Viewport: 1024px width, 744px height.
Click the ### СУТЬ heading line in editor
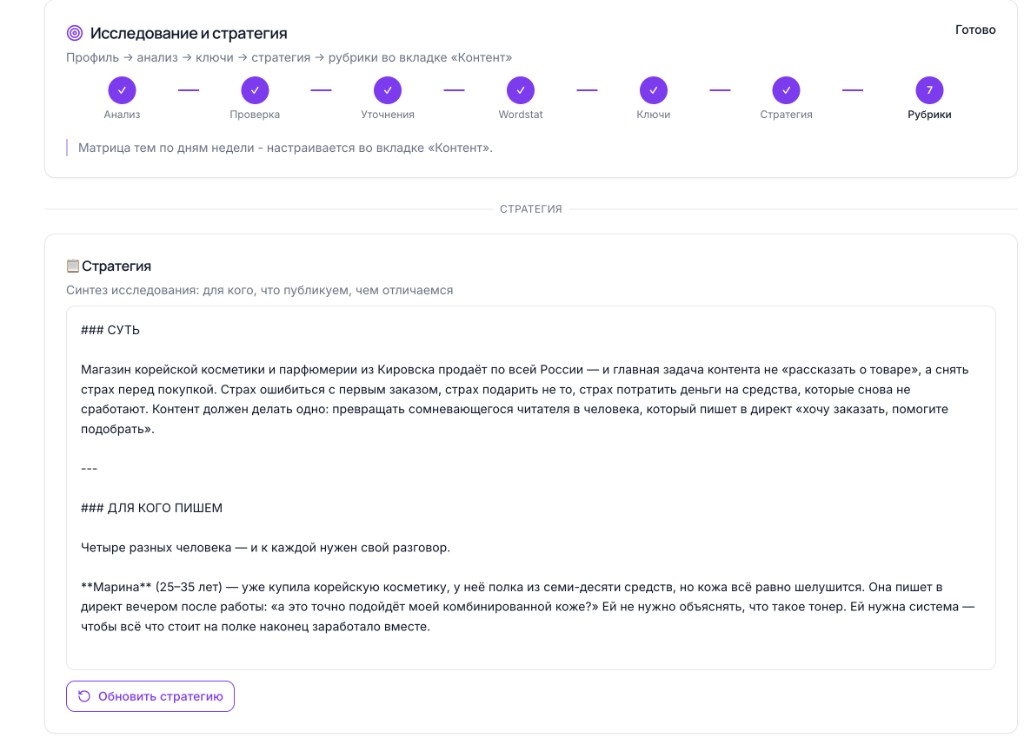[x=110, y=330]
